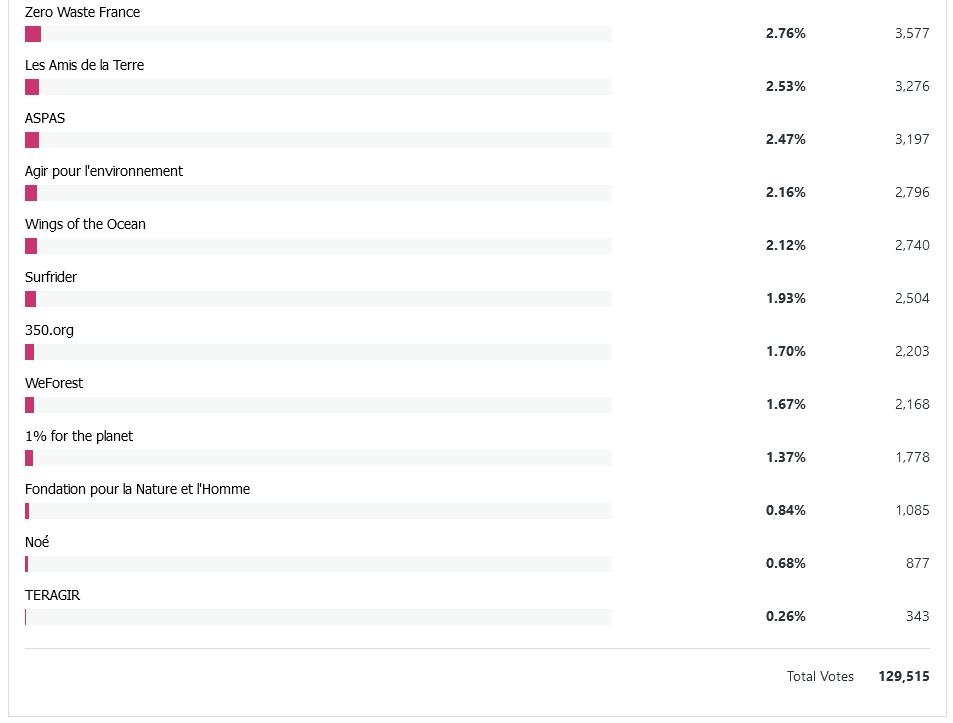The image size is (953, 723).
Task: Click the pink result bar for Zero Waste France
Action: pos(33,34)
